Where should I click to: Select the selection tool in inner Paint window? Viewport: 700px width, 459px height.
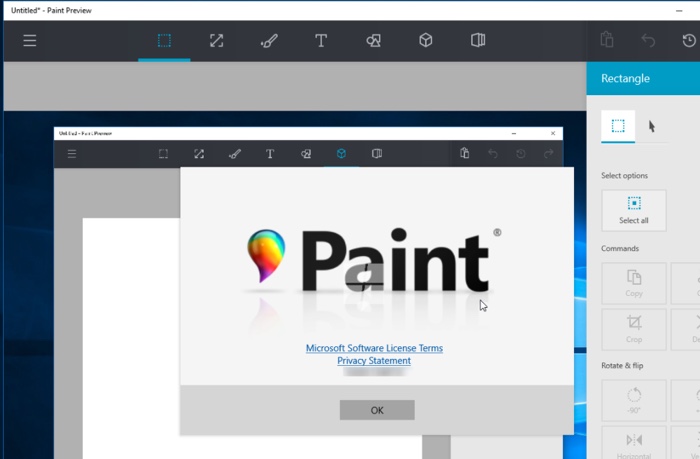pyautogui.click(x=163, y=154)
